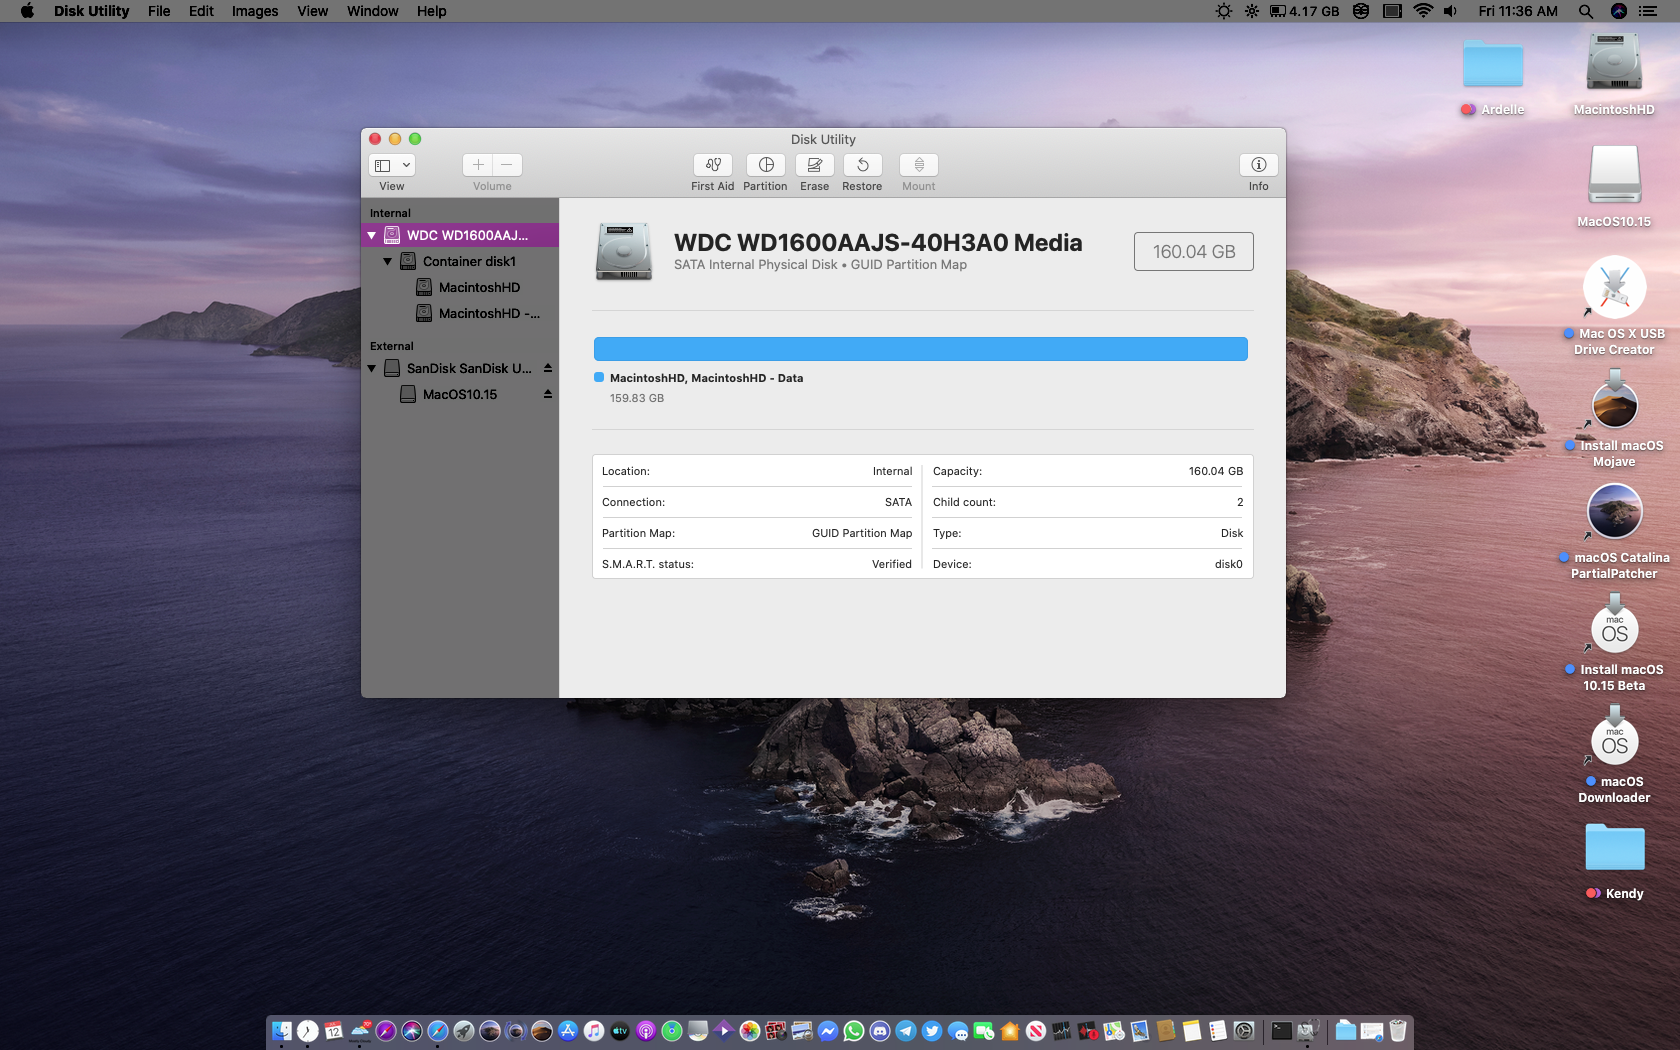Select the MacintoshHD desktop drive icon
Image resolution: width=1680 pixels, height=1050 pixels.
tap(1614, 62)
